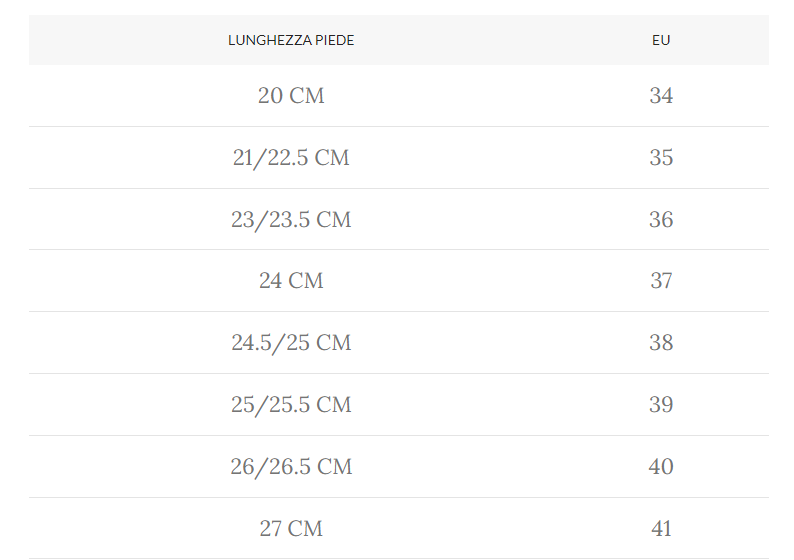The image size is (794, 560).
Task: Click the EU column header
Action: 661,41
